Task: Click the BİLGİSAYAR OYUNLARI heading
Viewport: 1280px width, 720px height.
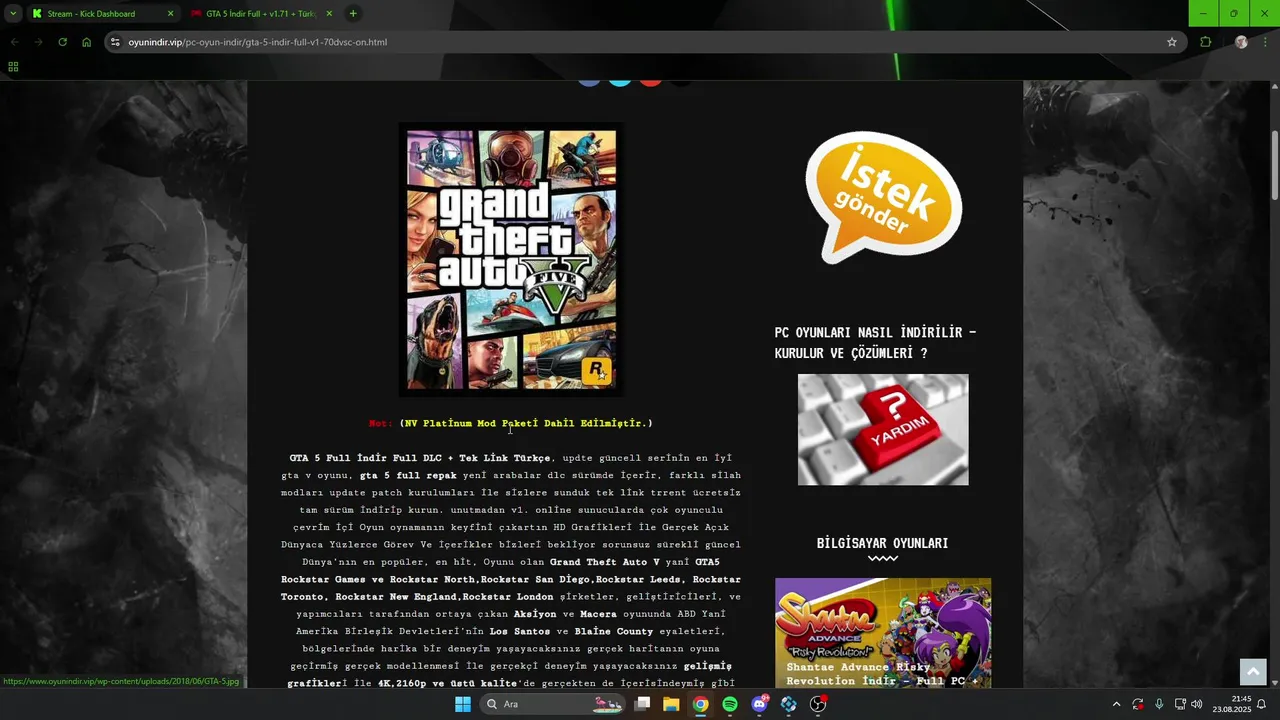Action: 882,543
